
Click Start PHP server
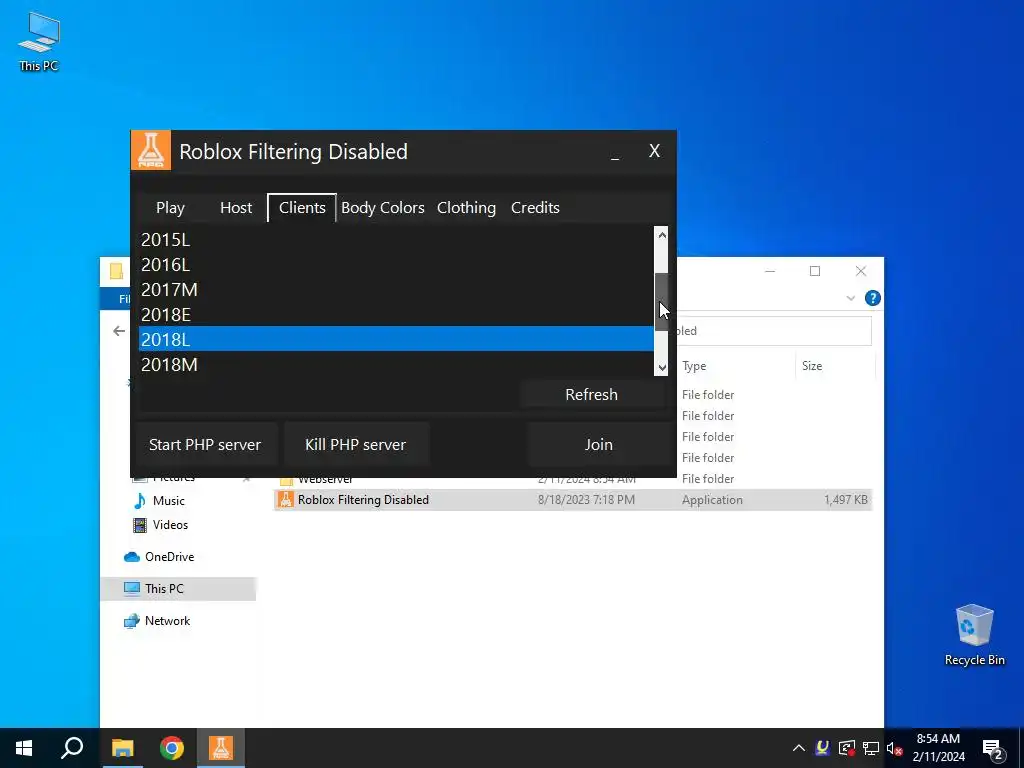[205, 445]
